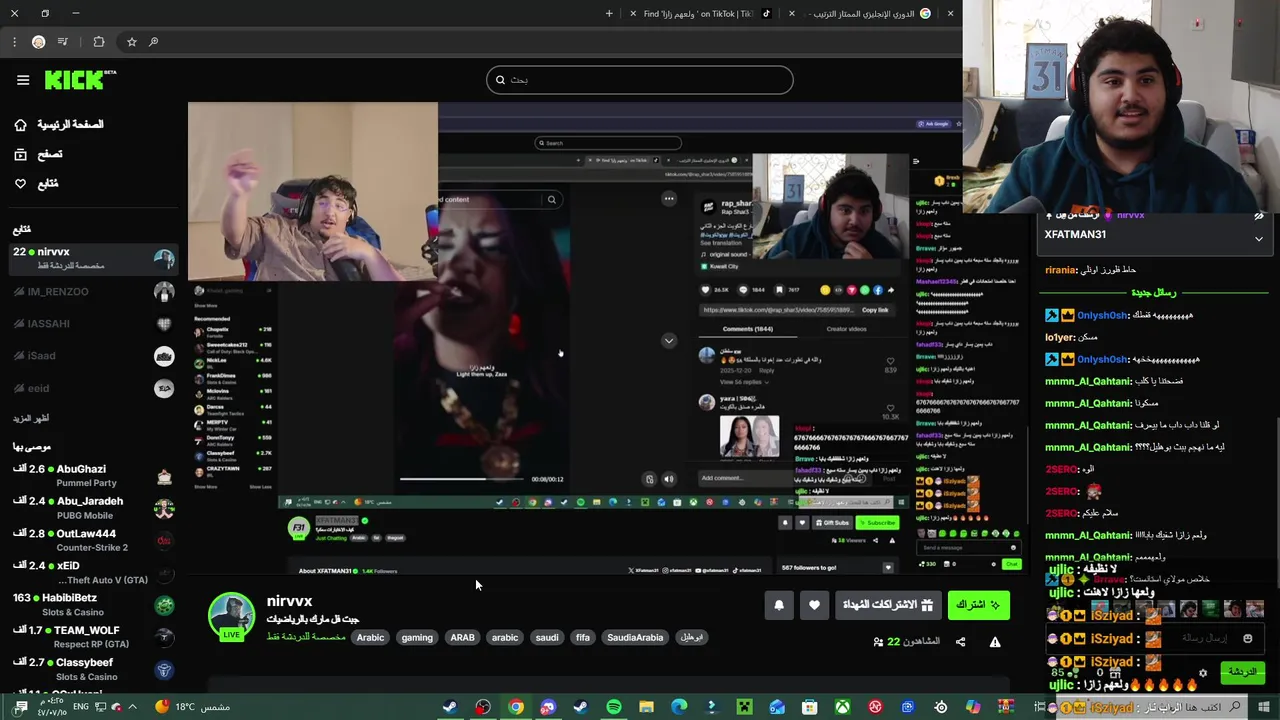Screen dimensions: 1280x720
Task: Open Spotify from the taskbar
Action: tap(614, 707)
